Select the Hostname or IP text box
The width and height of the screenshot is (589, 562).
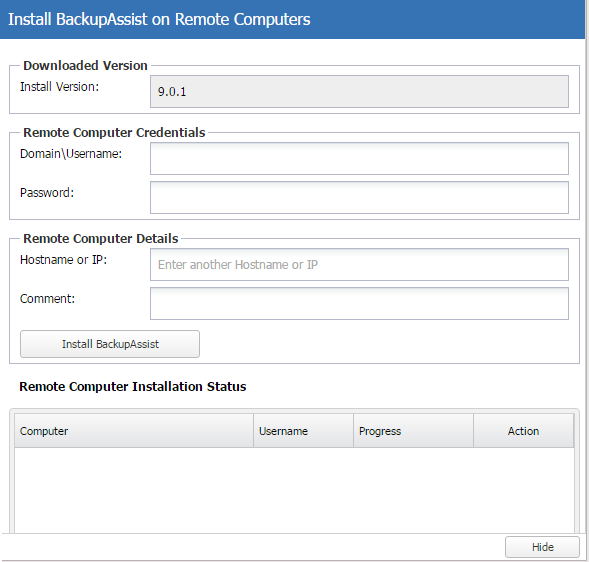tap(359, 264)
